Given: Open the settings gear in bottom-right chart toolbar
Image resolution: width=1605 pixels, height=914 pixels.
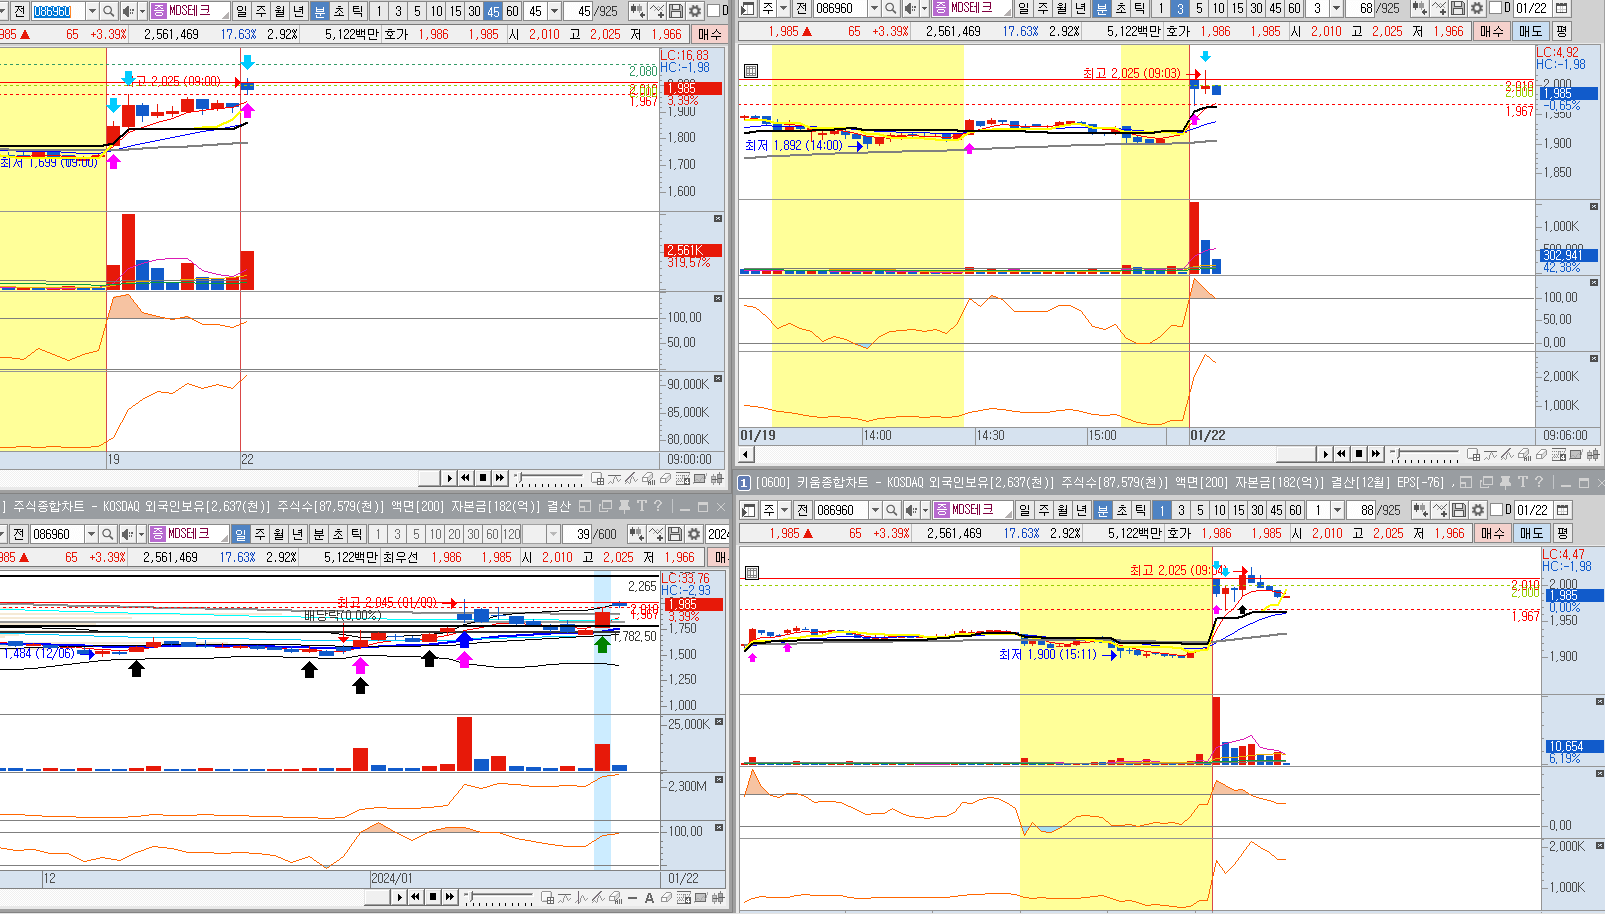Looking at the screenshot, I should click(x=1477, y=510).
